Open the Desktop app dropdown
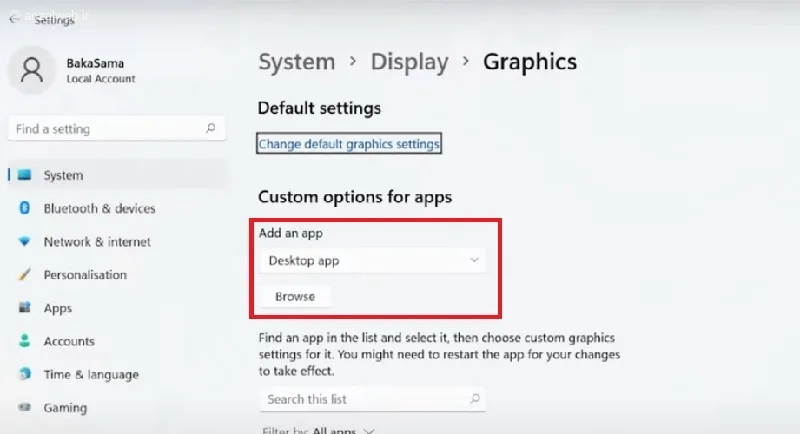Screen dimensions: 800x434 [x=372, y=261]
